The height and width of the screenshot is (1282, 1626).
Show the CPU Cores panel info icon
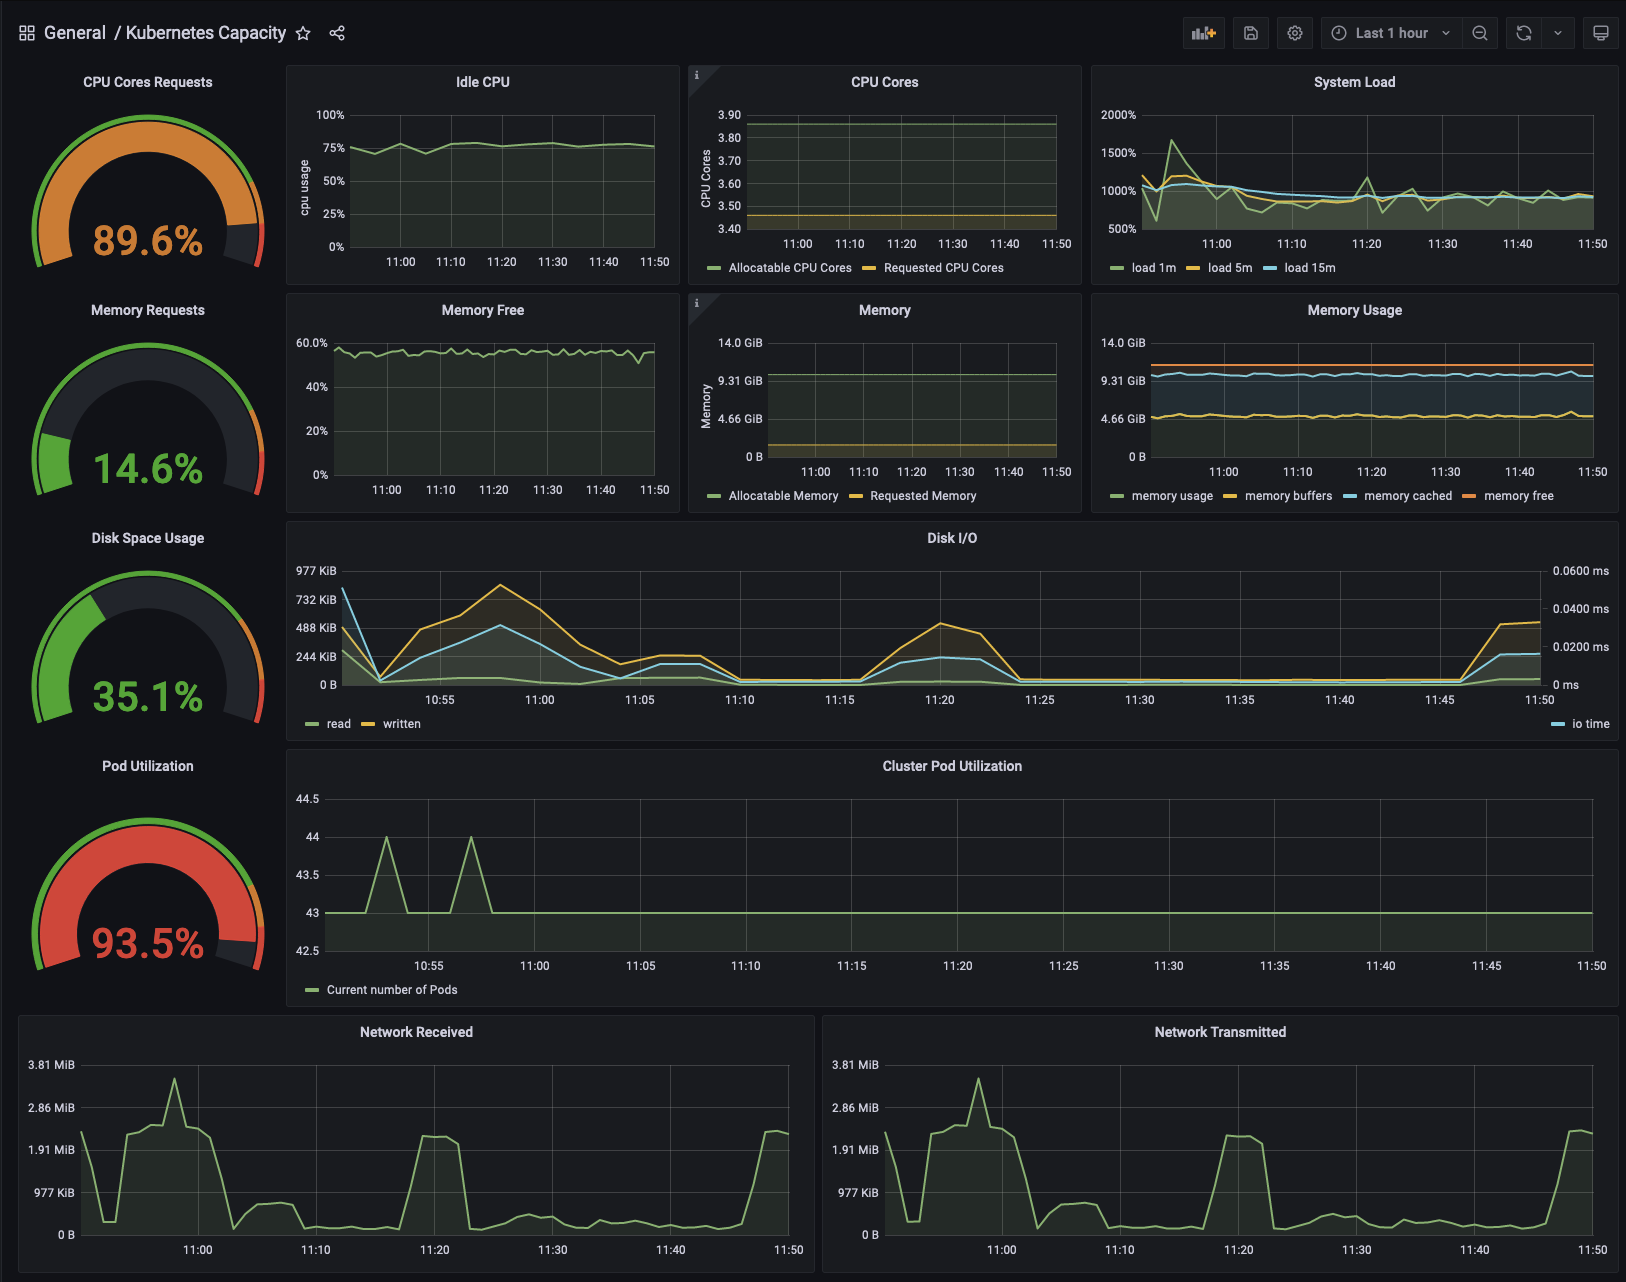point(697,75)
